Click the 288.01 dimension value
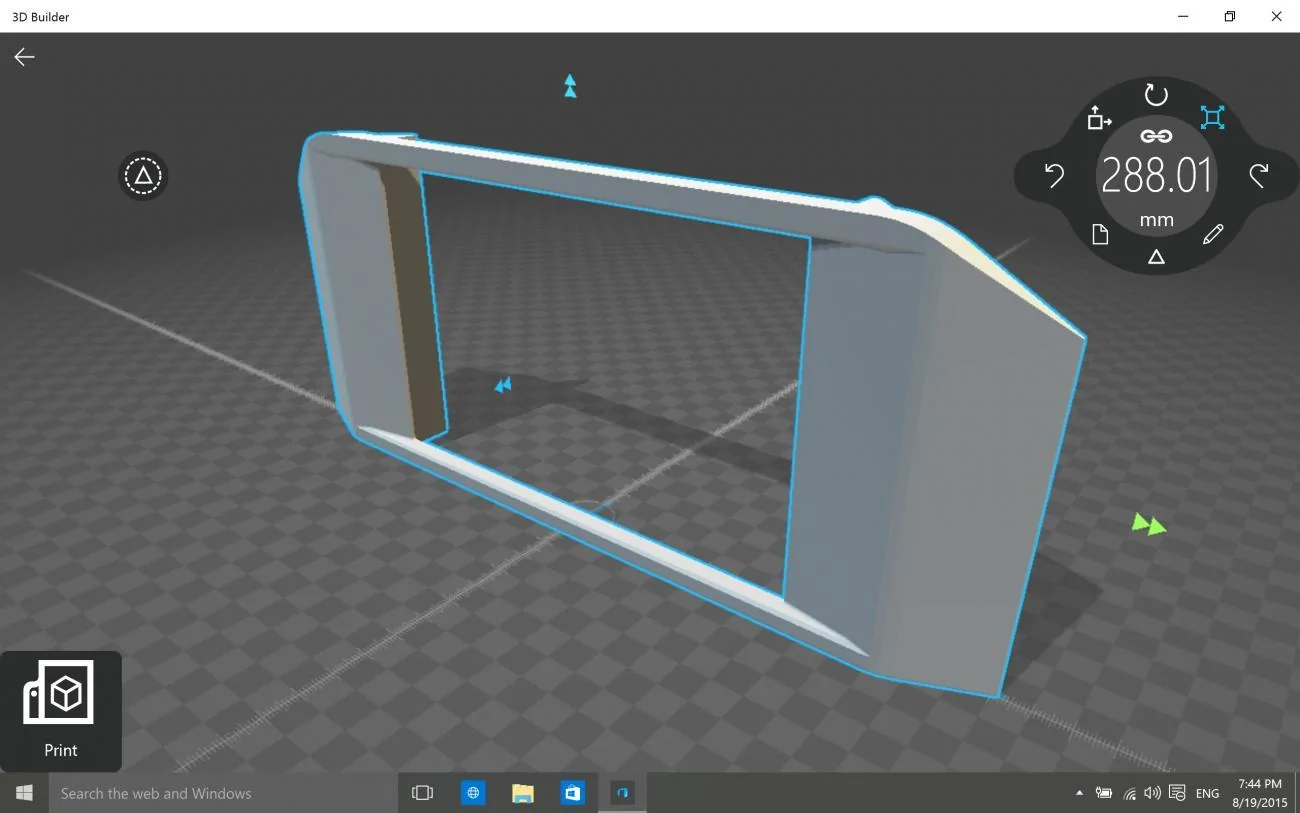The image size is (1300, 813). (x=1156, y=176)
